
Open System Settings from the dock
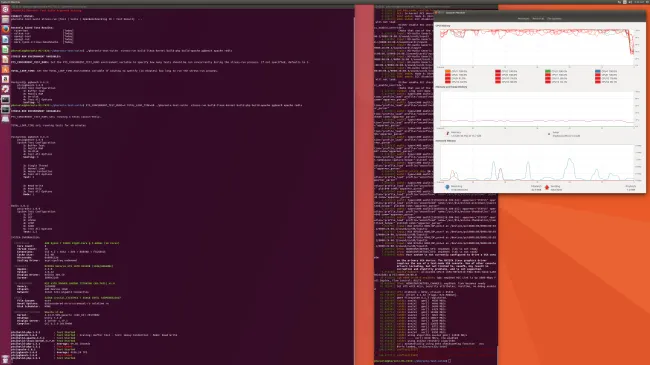tap(5, 89)
